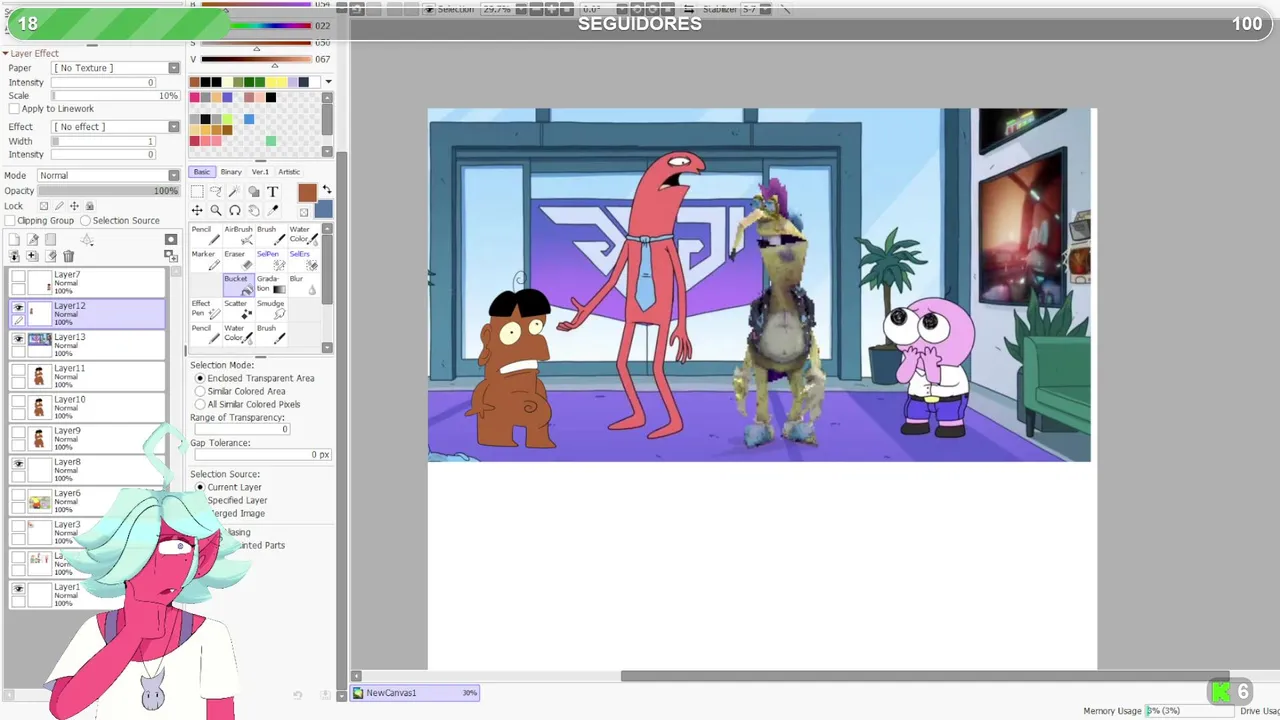The height and width of the screenshot is (720, 1280).
Task: Select the Hand pan tool
Action: 254,210
